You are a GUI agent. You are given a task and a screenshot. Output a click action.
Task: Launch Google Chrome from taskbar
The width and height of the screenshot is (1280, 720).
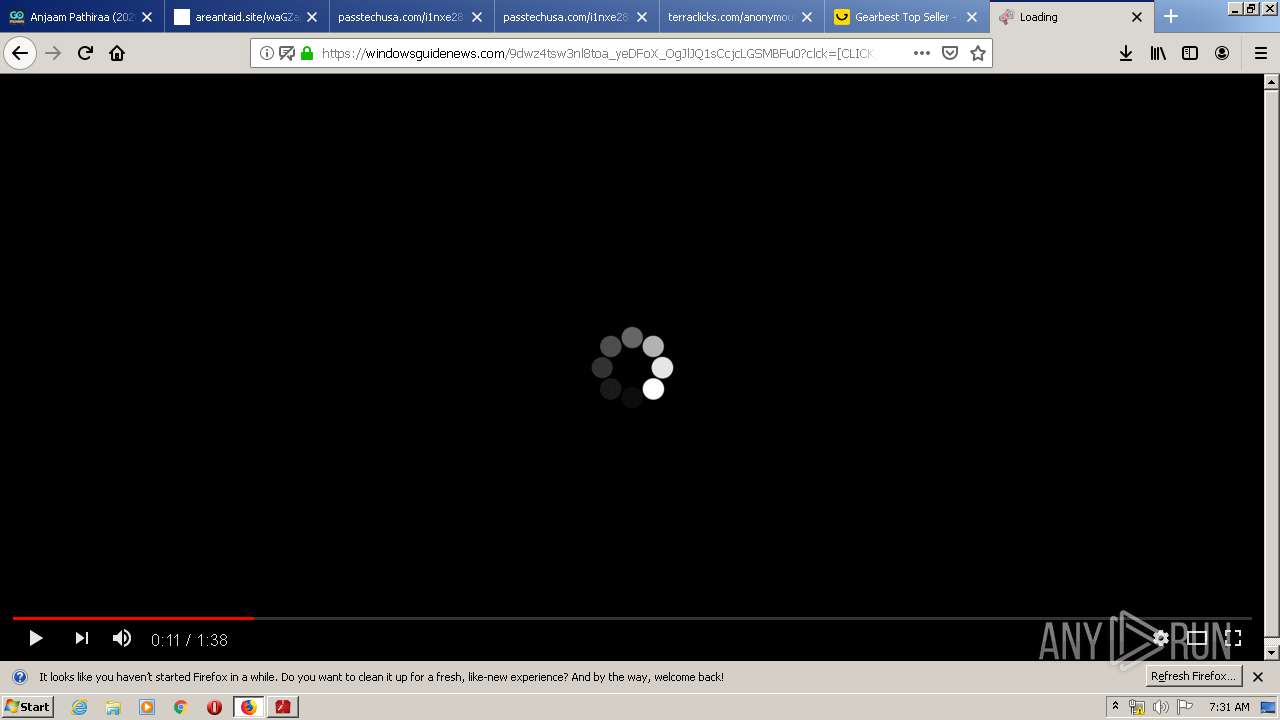[x=180, y=707]
